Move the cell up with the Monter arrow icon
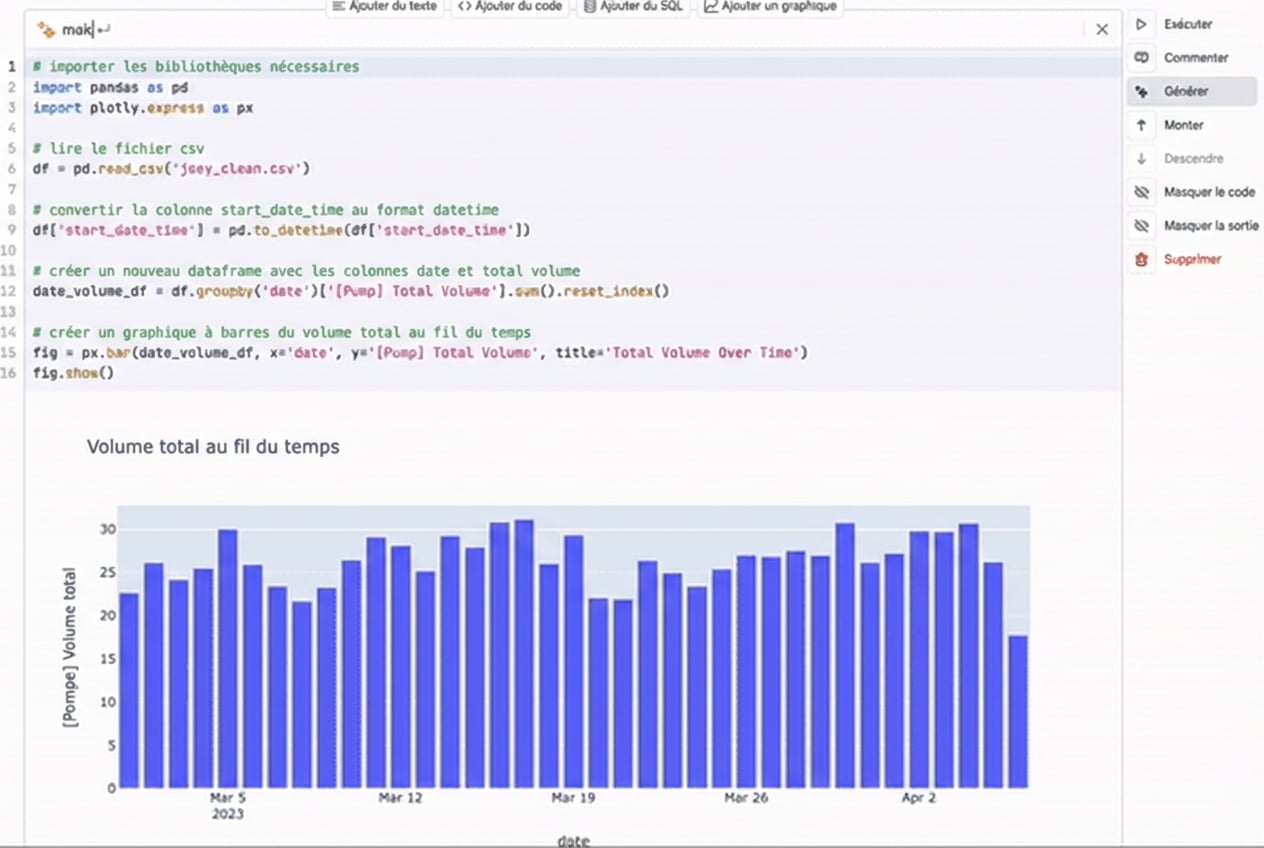1264x848 pixels. tap(1141, 124)
